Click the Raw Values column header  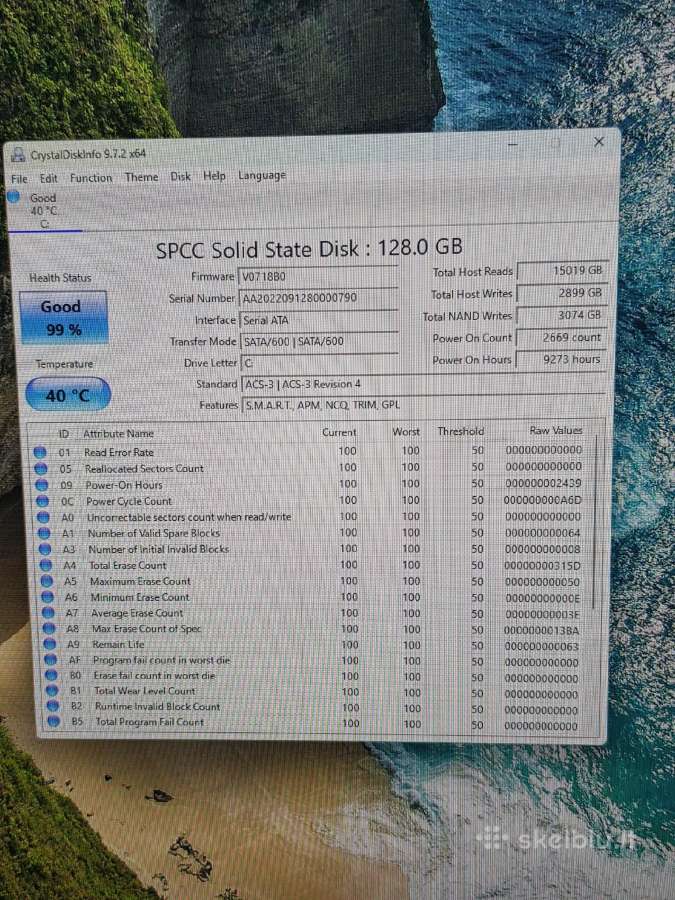click(x=555, y=430)
